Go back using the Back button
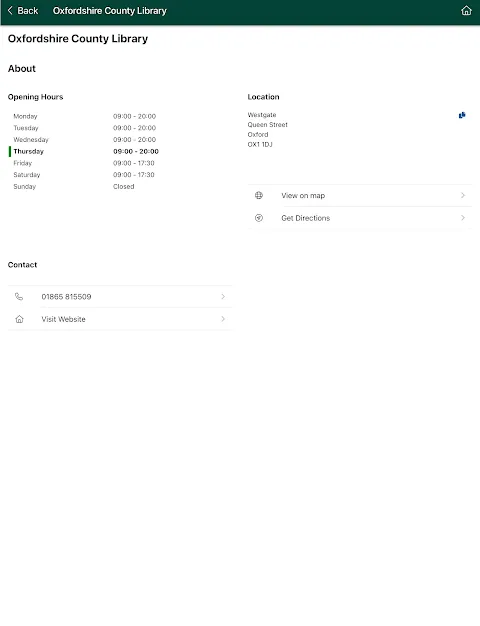This screenshot has width=480, height=626. [x=23, y=11]
